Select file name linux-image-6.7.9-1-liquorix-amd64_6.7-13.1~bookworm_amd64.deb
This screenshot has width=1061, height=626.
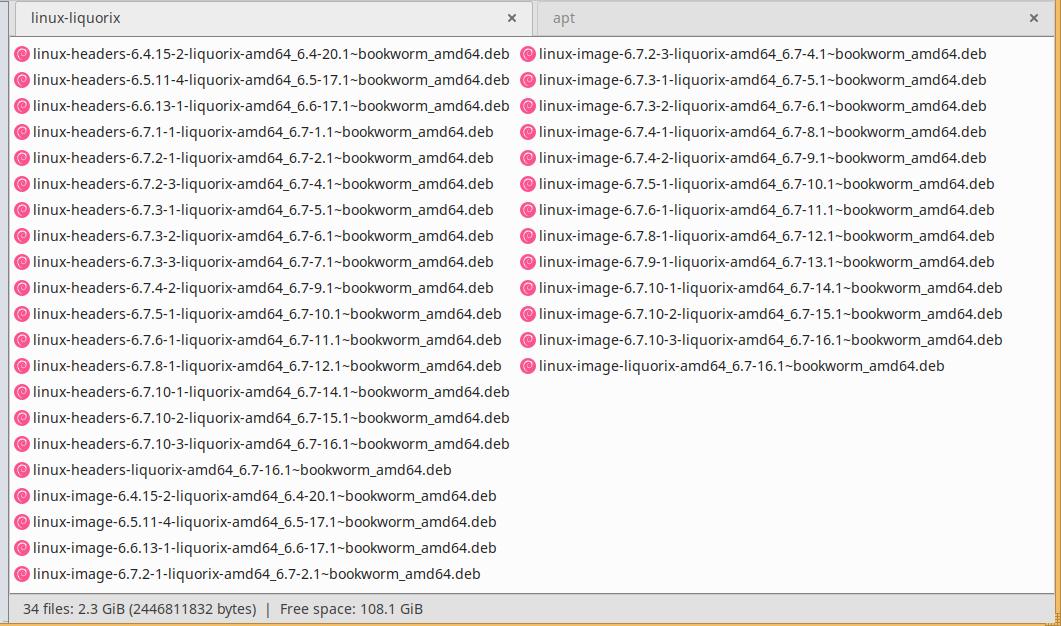click(767, 262)
